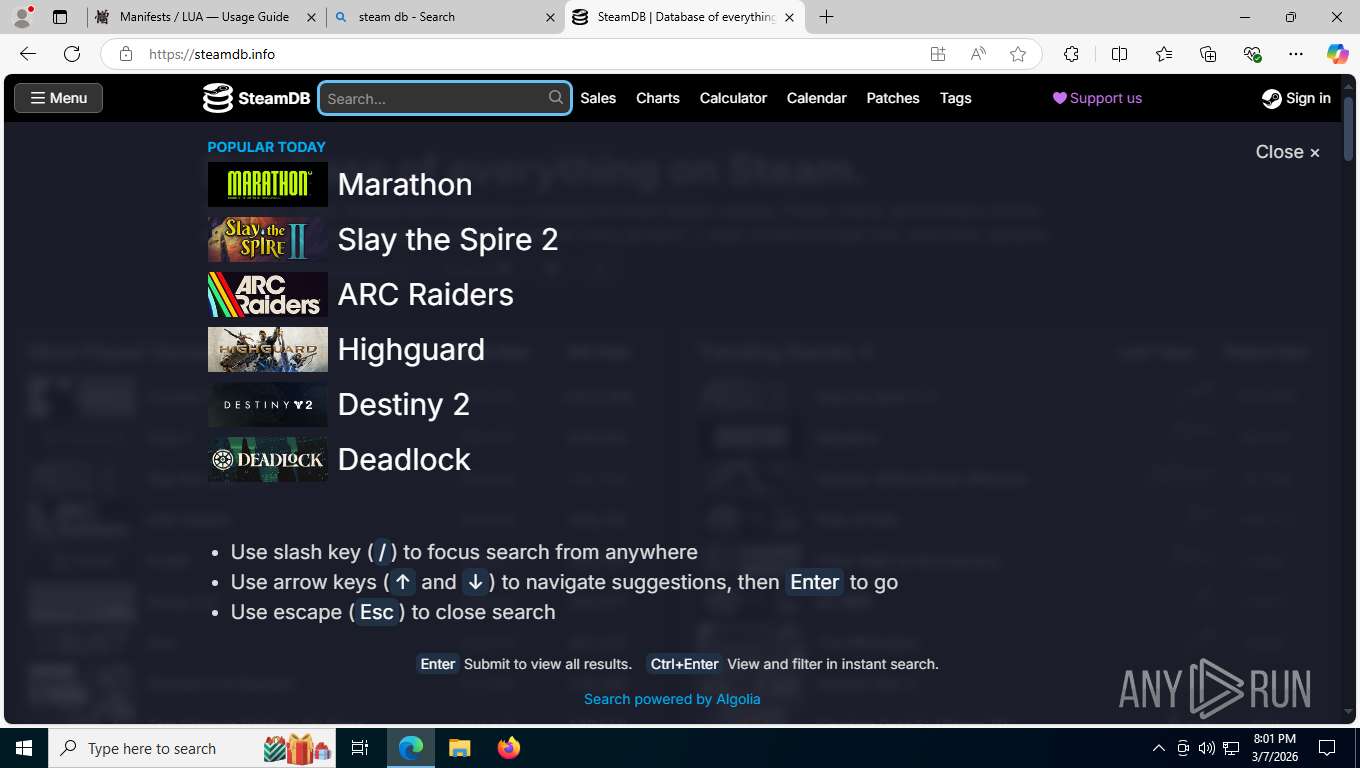Open notification center icon
This screenshot has height=768, width=1360.
pos(1327,748)
